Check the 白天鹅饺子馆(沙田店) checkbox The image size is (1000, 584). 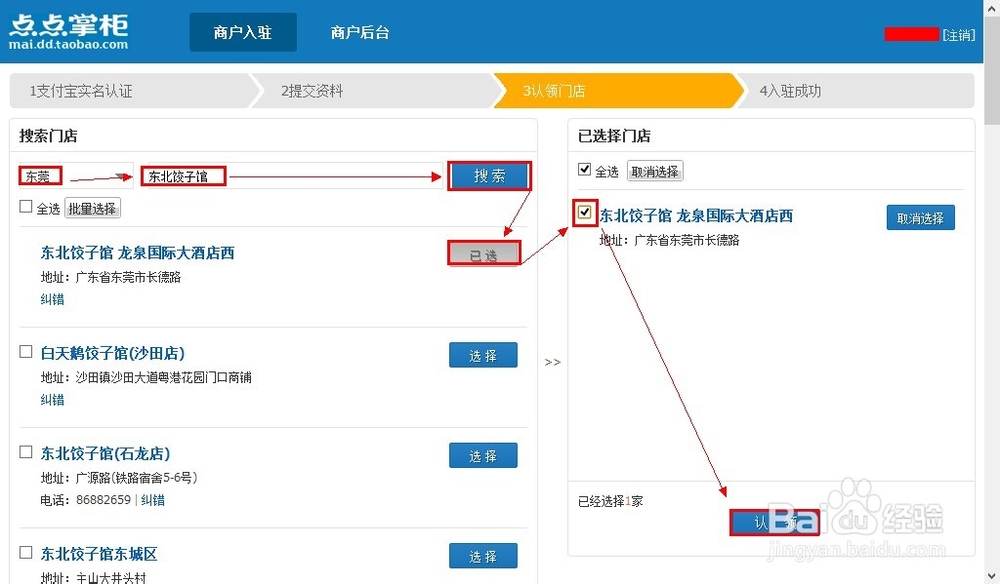pos(25,352)
